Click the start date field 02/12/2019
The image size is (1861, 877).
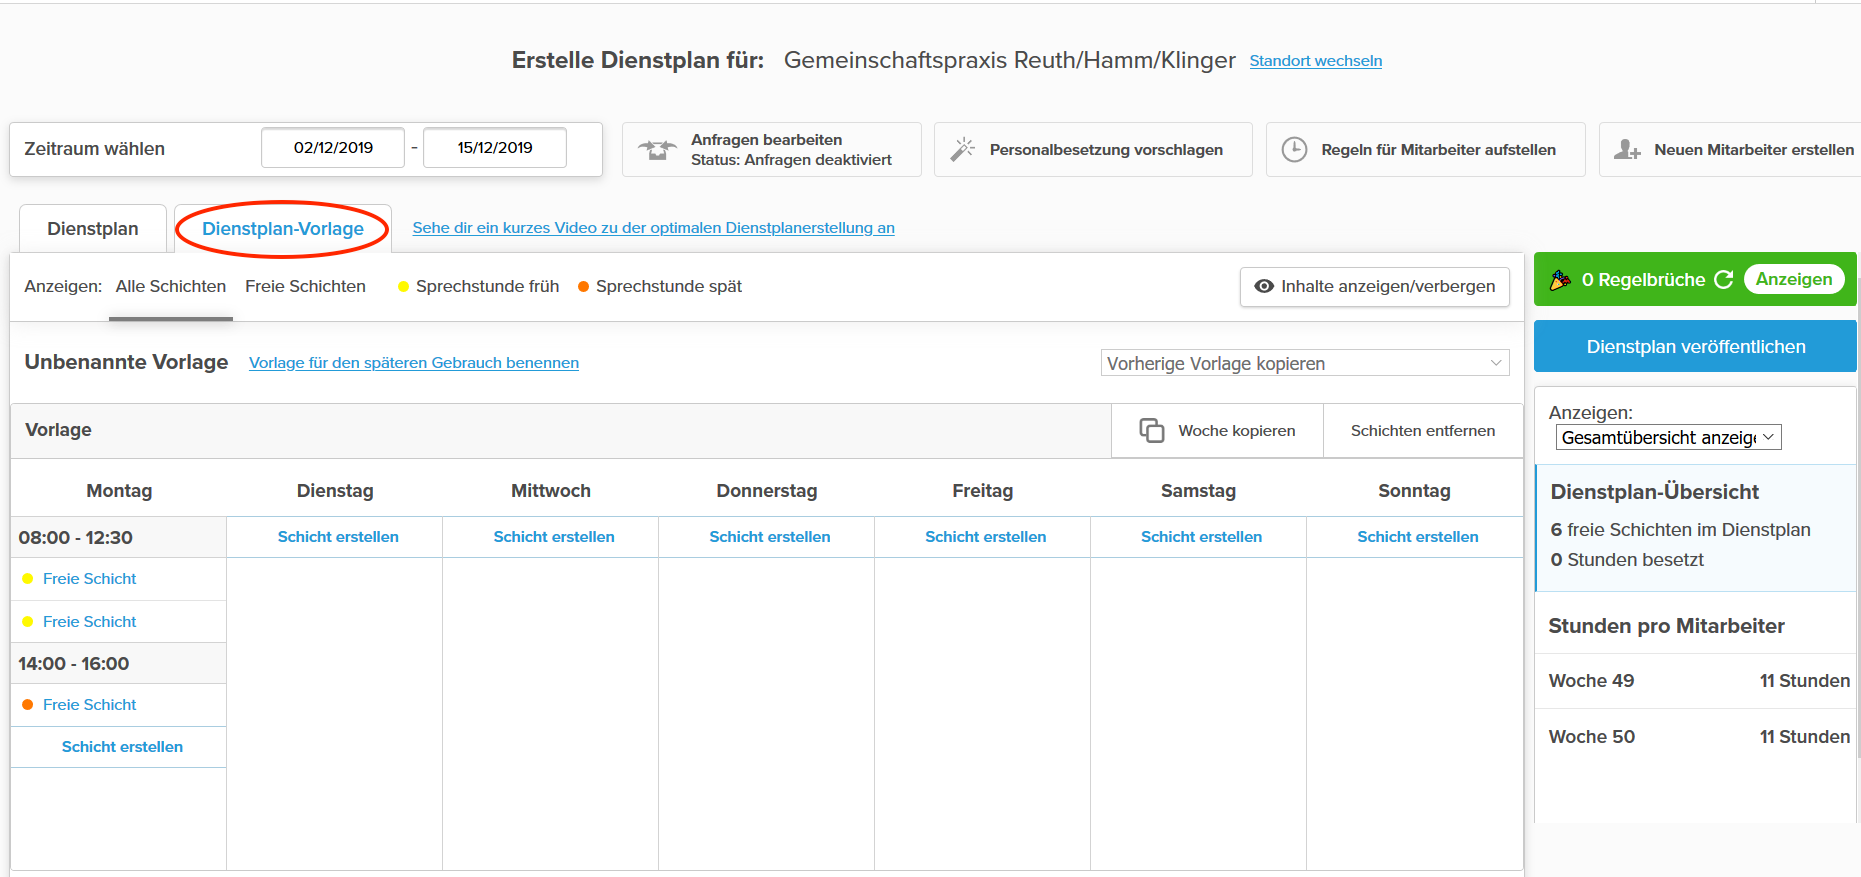tap(333, 148)
